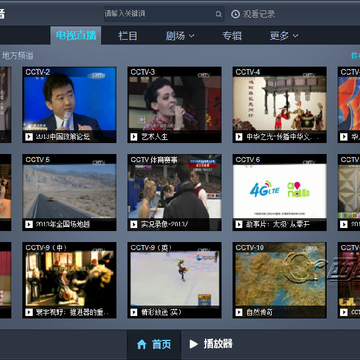The height and width of the screenshot is (360, 360).
Task: Click play icon under CCTV 6 thumbnail
Action: 239,224
